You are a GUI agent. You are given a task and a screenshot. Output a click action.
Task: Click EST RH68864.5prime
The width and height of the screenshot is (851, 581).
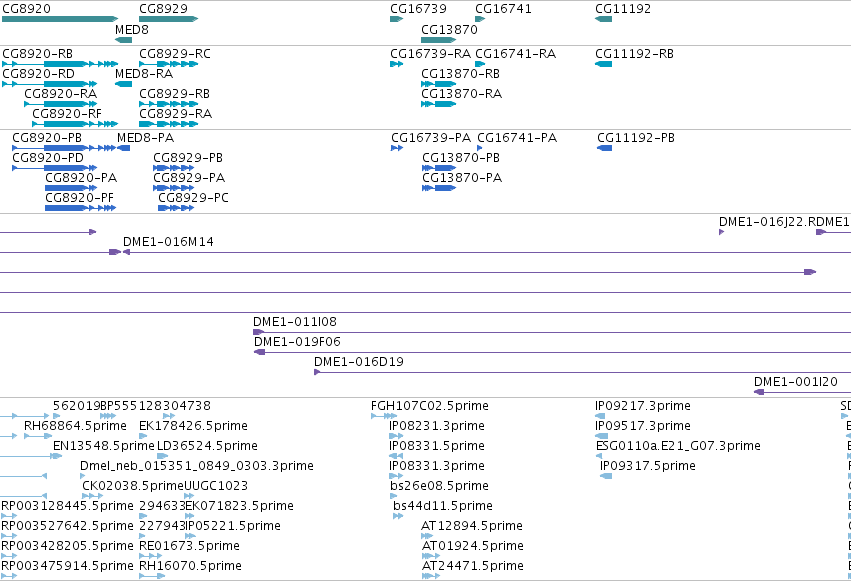pyautogui.click(x=75, y=426)
